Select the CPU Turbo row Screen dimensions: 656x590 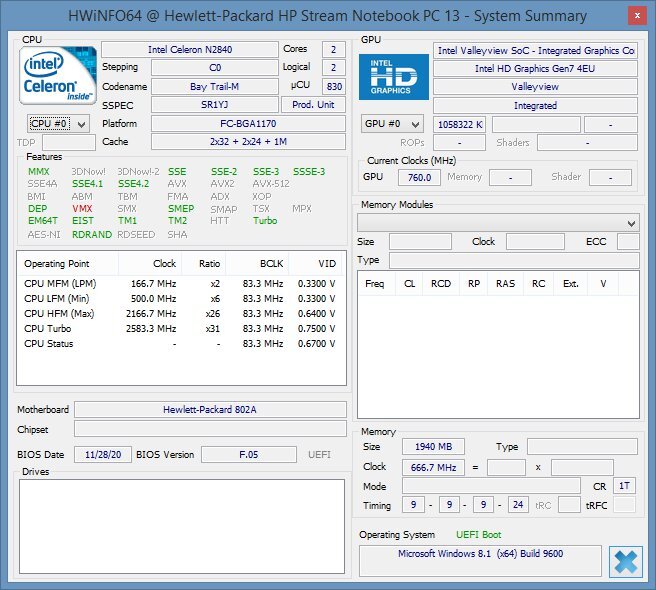[180, 329]
